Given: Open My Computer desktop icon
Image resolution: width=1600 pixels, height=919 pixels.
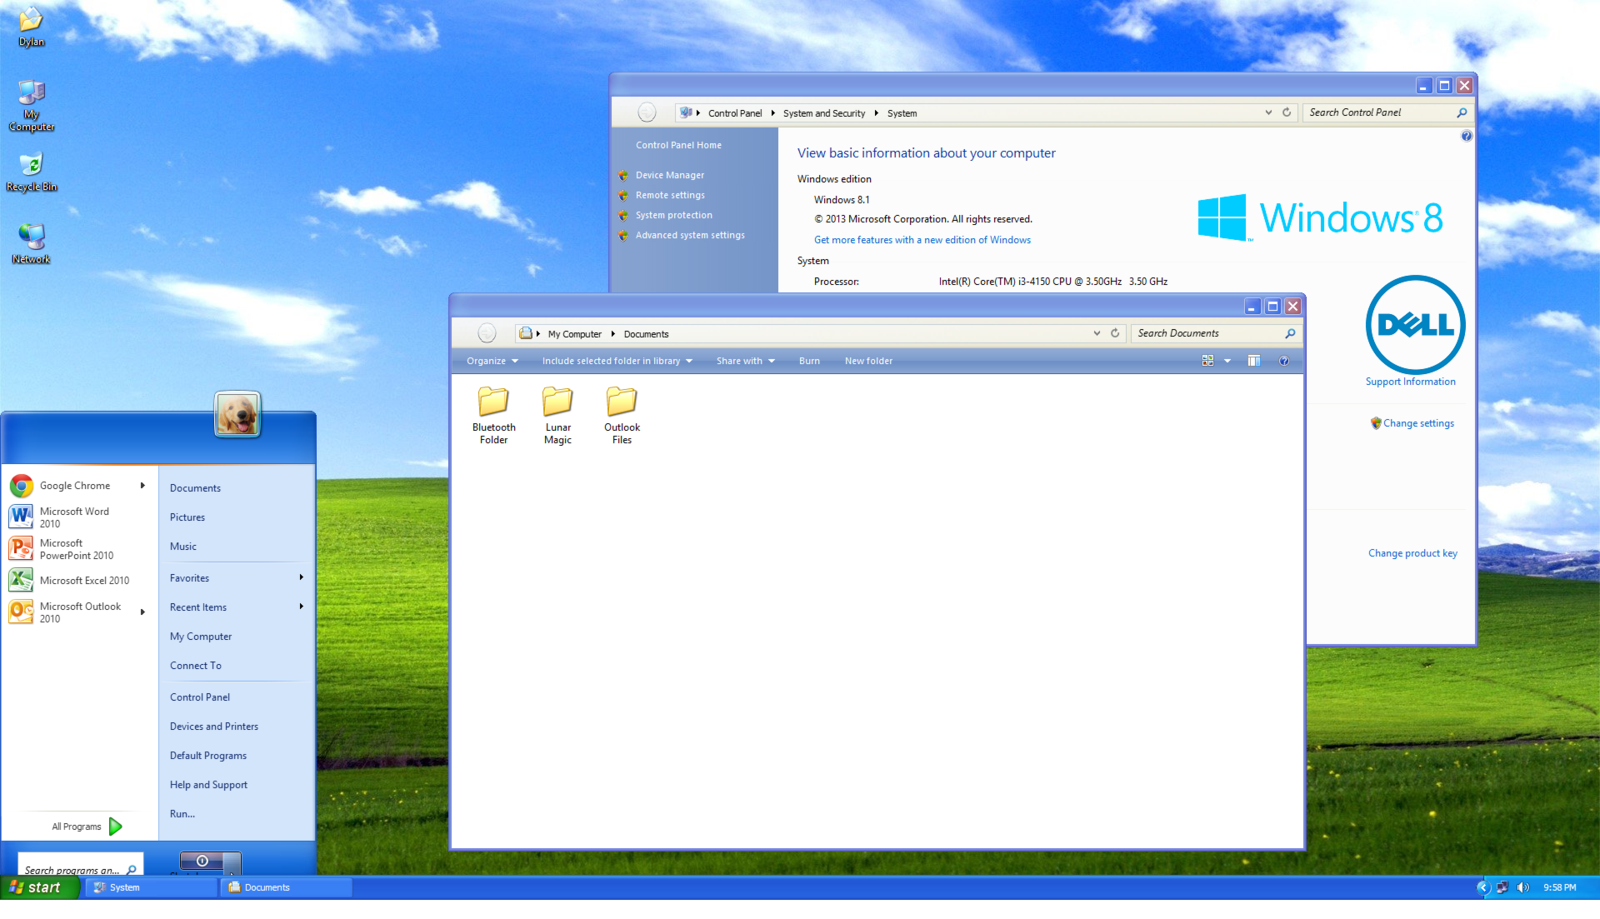Looking at the screenshot, I should pos(31,106).
